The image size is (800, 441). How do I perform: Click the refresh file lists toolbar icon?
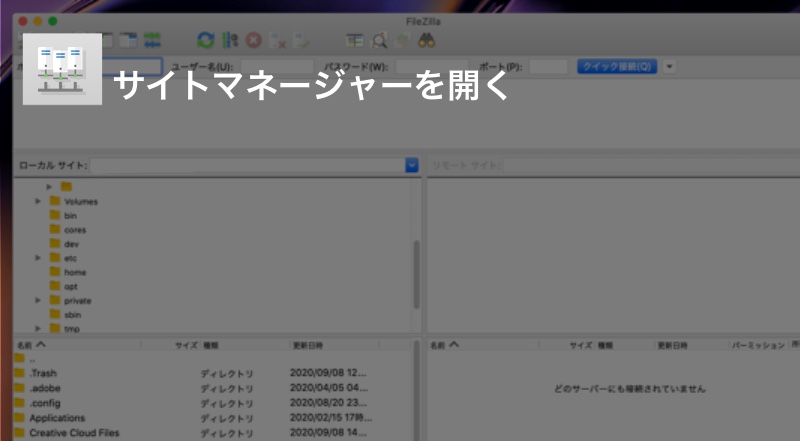(206, 40)
